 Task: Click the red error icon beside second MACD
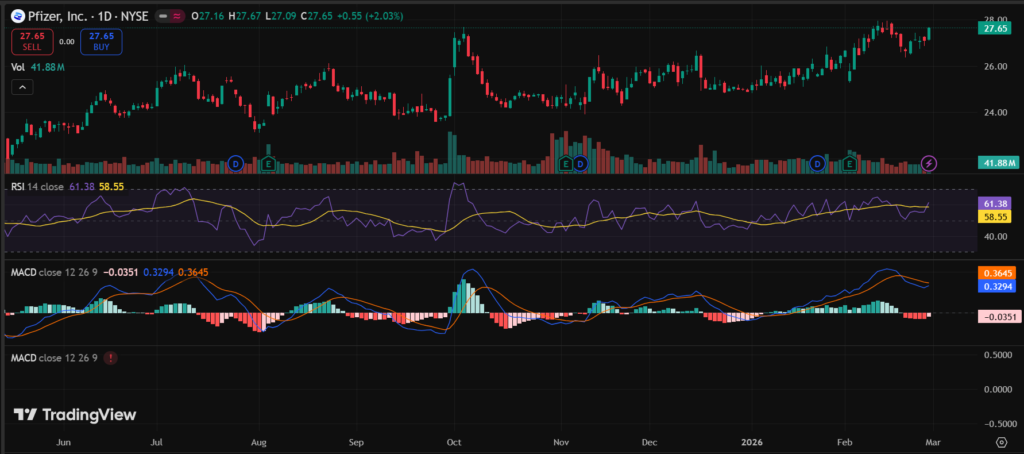110,357
